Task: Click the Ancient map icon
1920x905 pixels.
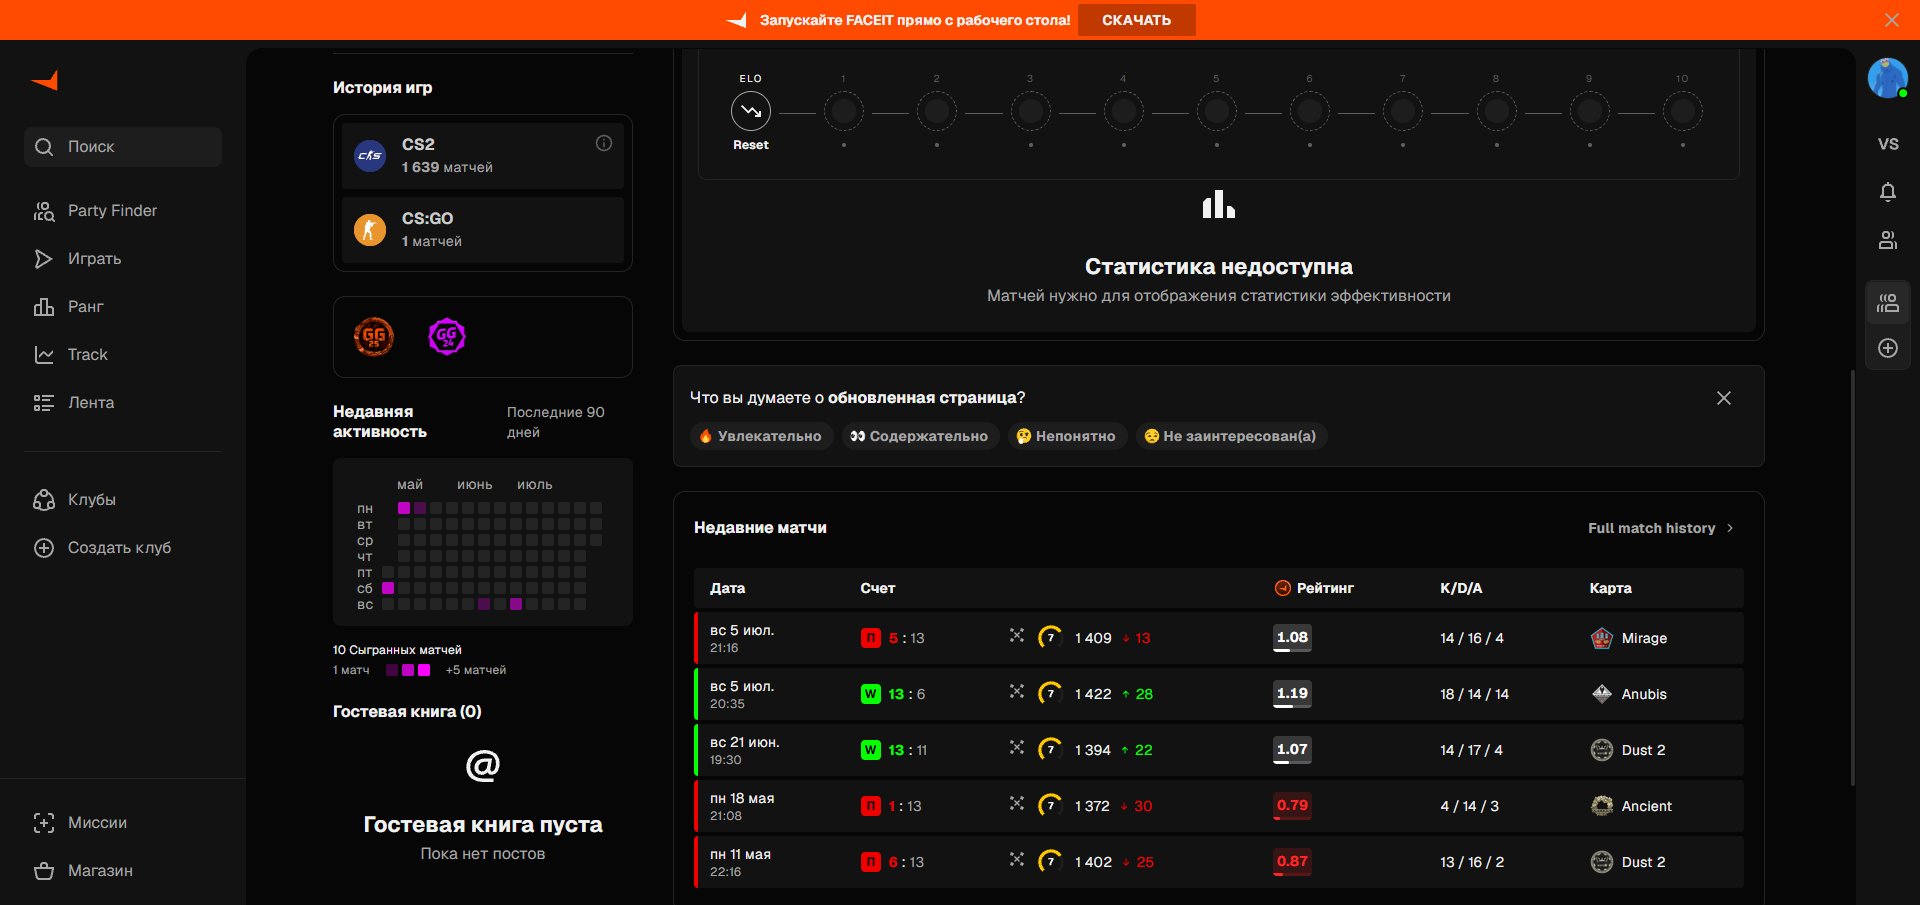Action: pyautogui.click(x=1602, y=806)
